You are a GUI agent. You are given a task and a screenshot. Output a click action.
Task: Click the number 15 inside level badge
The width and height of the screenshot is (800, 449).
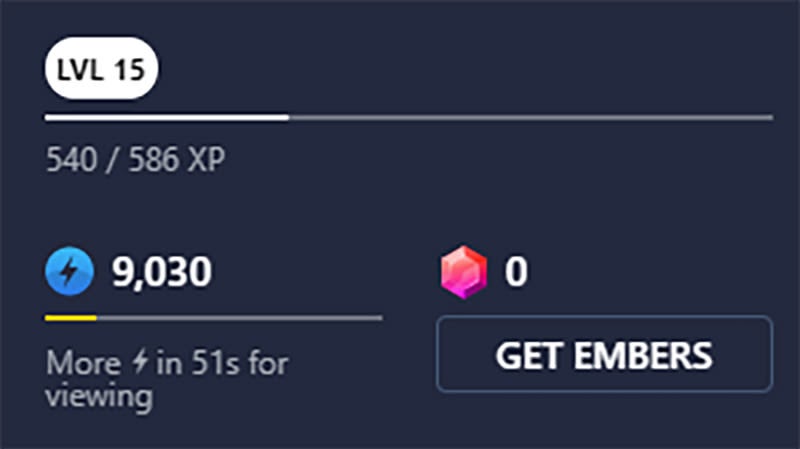click(129, 69)
